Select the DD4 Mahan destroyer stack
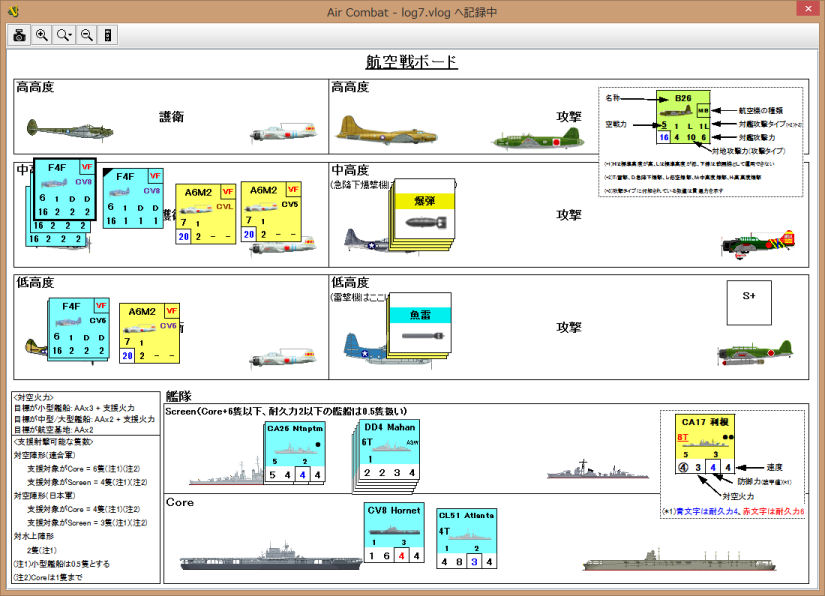This screenshot has width=825, height=596. point(389,450)
